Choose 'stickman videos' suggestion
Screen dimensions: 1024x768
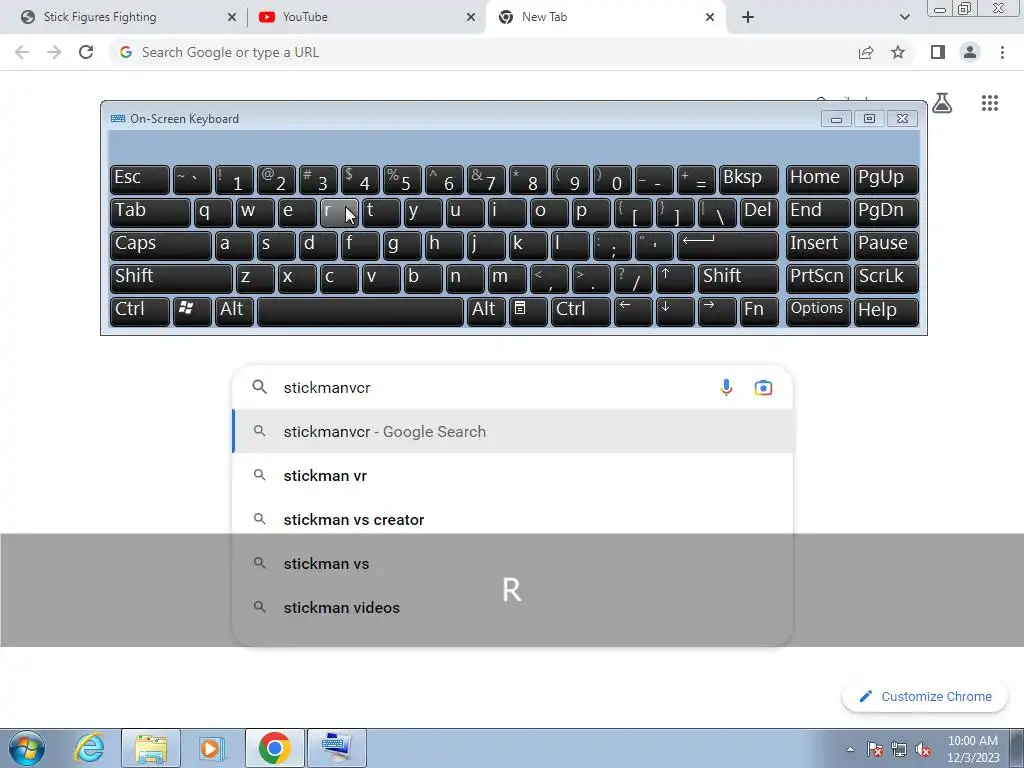pos(513,607)
